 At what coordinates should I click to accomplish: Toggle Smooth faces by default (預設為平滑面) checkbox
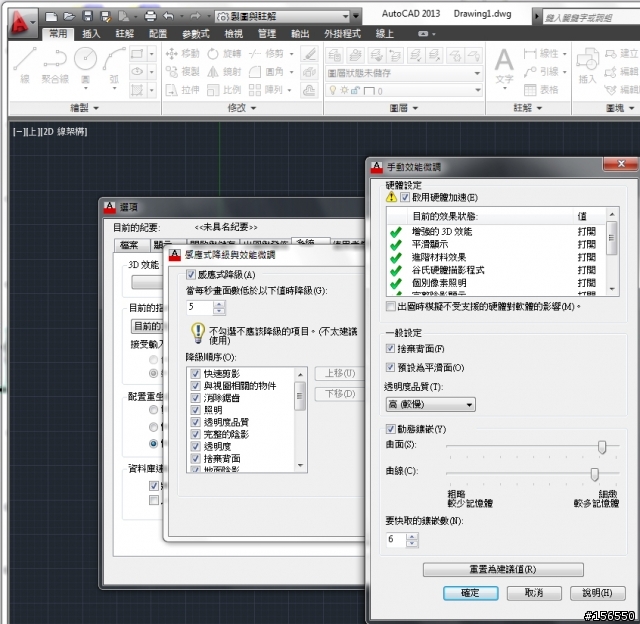(x=390, y=368)
